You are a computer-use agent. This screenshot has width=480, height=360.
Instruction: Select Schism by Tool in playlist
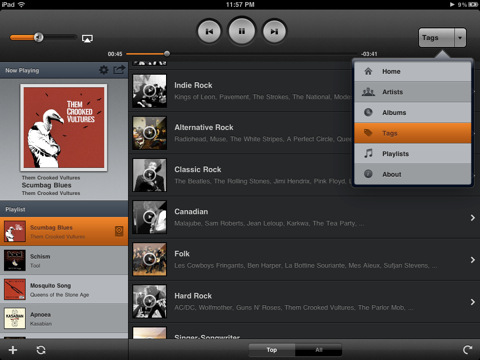coord(64,260)
